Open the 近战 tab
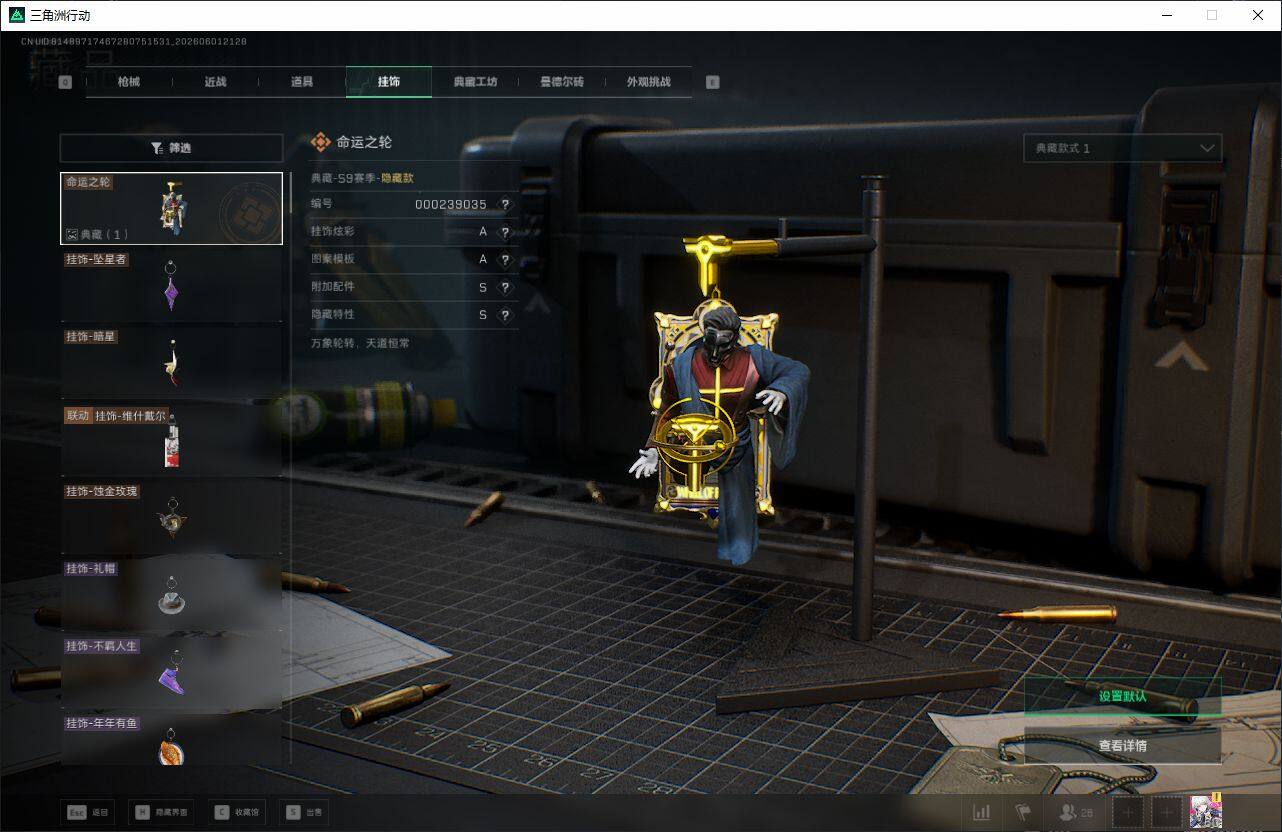The image size is (1282, 832). [x=215, y=82]
